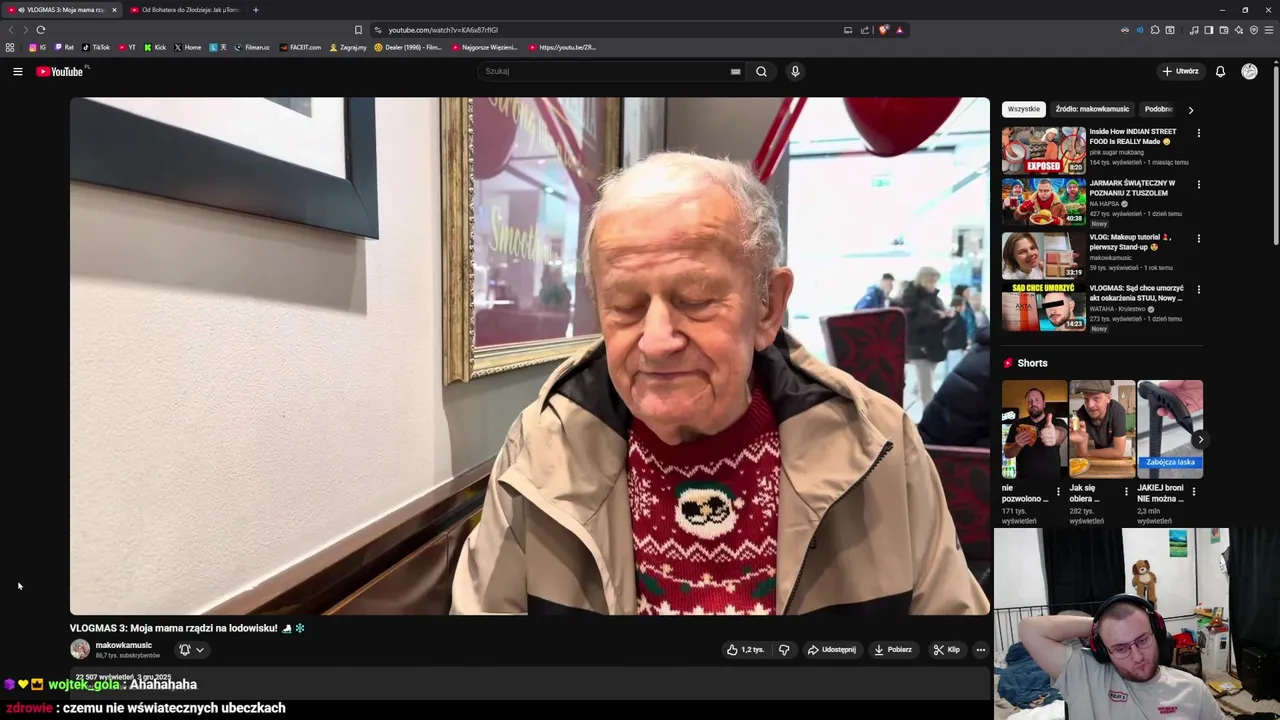The width and height of the screenshot is (1280, 720).
Task: Open more actions ellipsis below video
Action: 981,650
